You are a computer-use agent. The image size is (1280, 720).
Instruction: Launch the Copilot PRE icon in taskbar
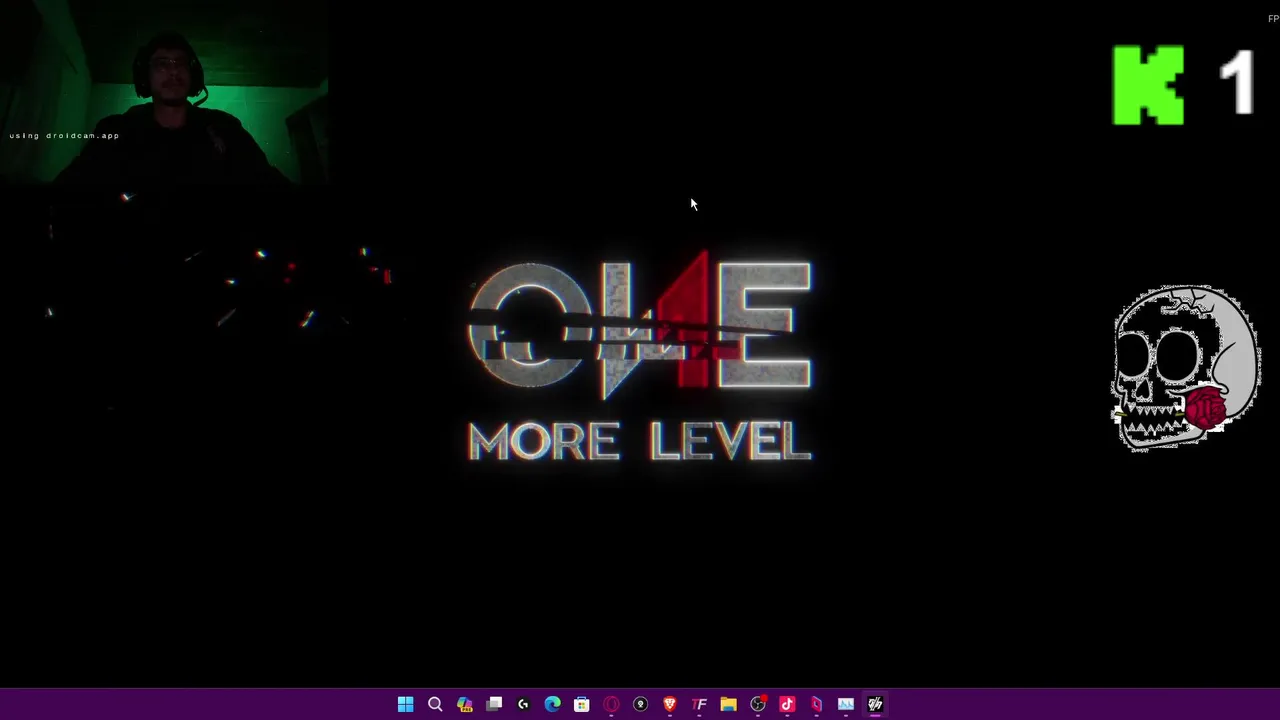[464, 704]
